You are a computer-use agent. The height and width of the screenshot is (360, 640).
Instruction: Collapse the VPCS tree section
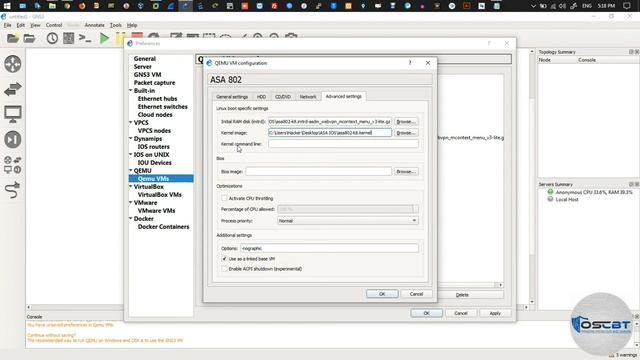(131, 122)
